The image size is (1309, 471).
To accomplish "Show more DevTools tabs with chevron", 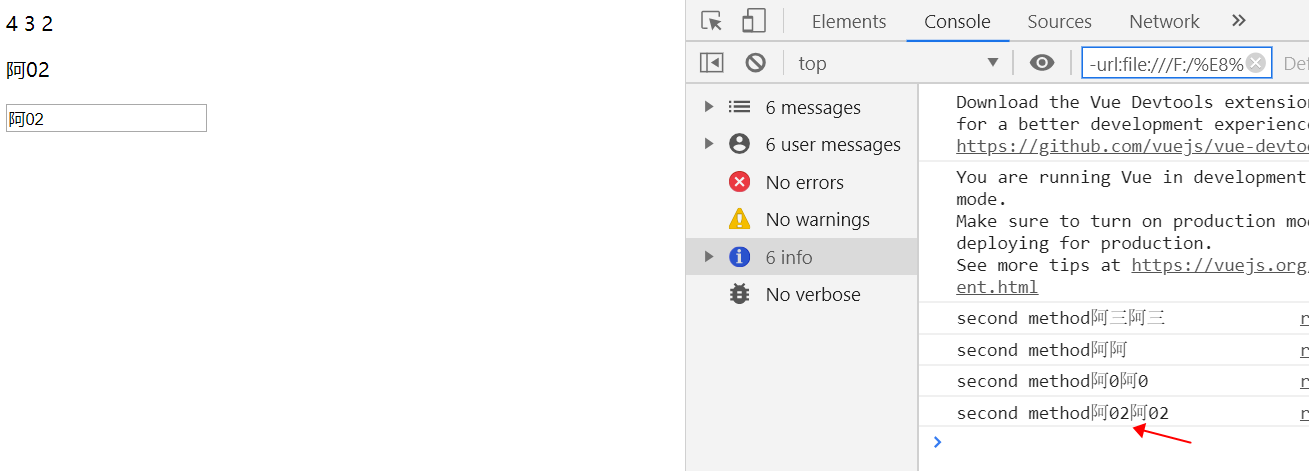I will coord(1239,21).
